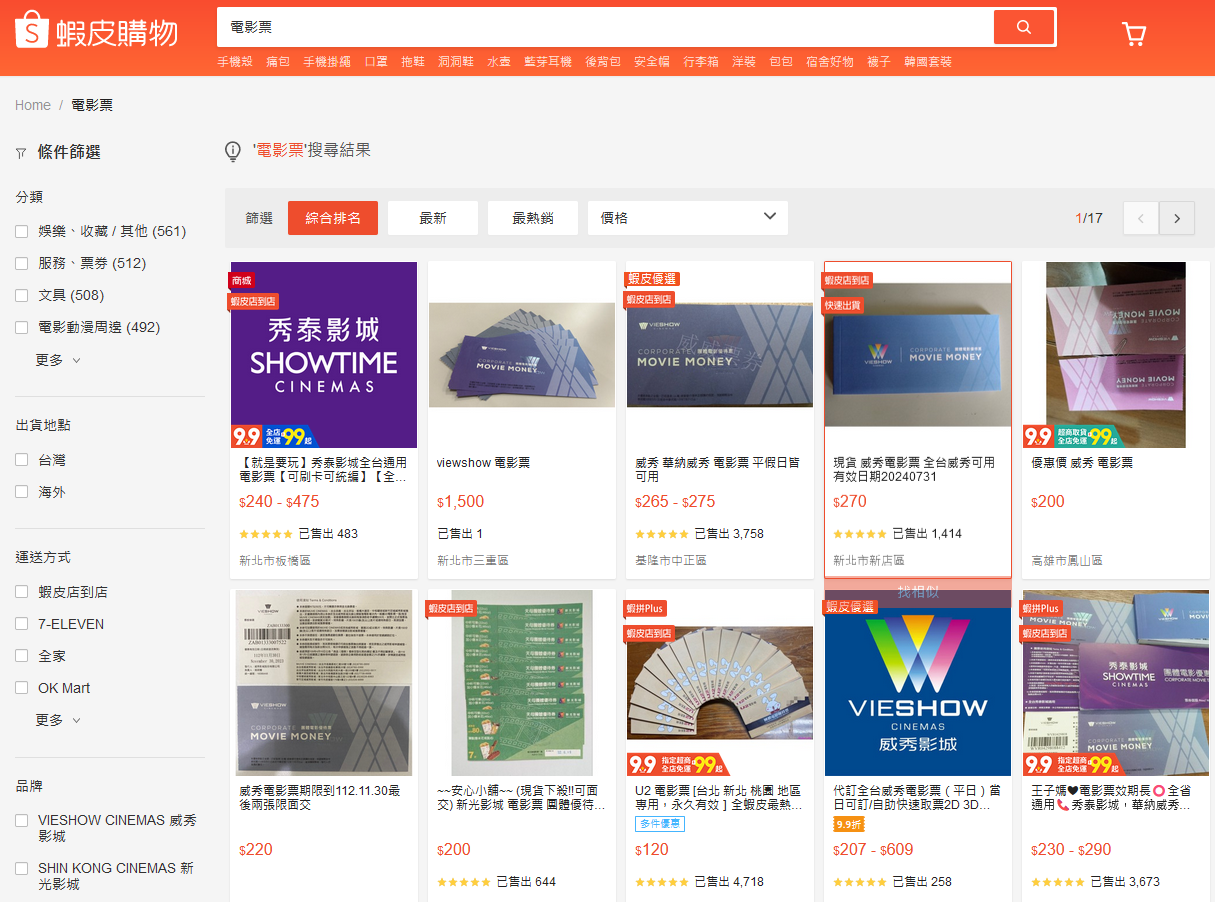
Task: Click the 現貨 威秀電影票 全台威秀可用 title
Action: pyautogui.click(x=914, y=470)
